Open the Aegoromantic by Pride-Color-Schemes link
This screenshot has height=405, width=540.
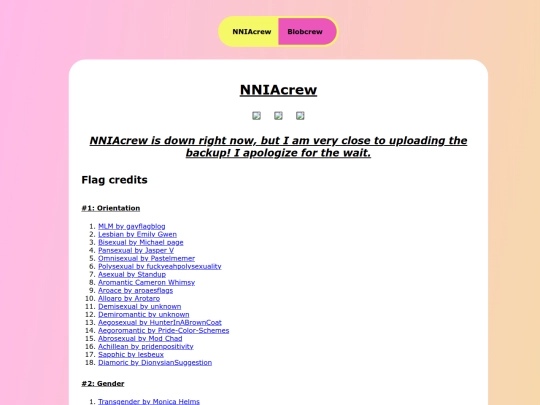(164, 331)
